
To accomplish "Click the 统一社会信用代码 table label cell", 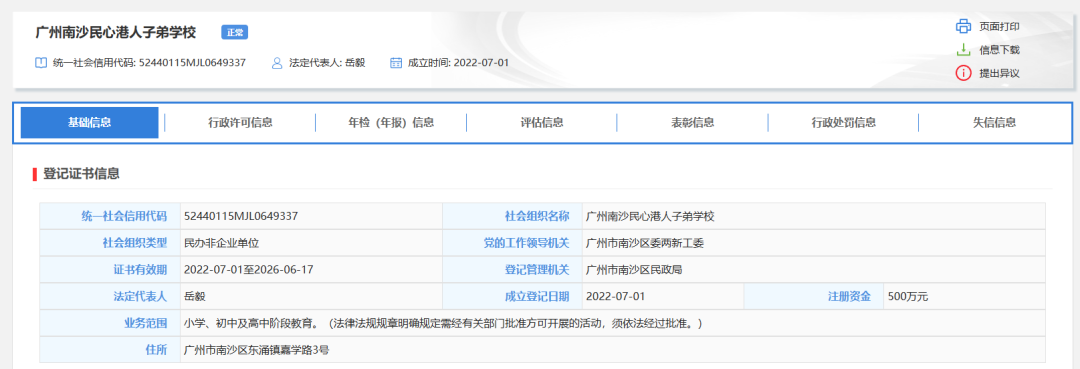I will click(110, 216).
